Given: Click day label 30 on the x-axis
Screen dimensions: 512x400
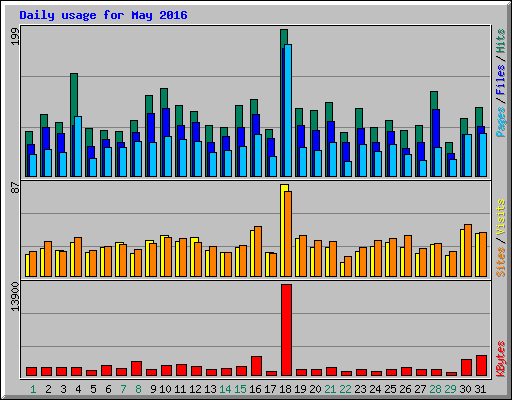Looking at the screenshot, I should [x=465, y=389].
